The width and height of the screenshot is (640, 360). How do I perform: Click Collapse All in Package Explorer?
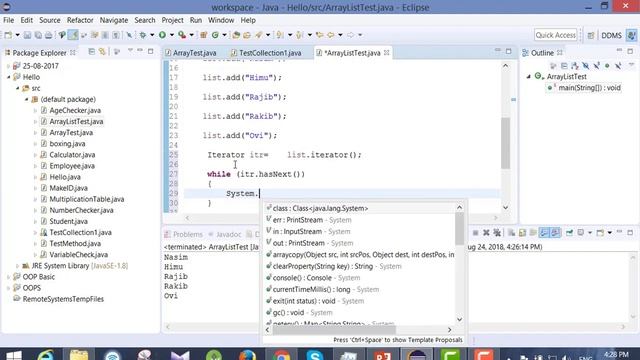click(91, 52)
